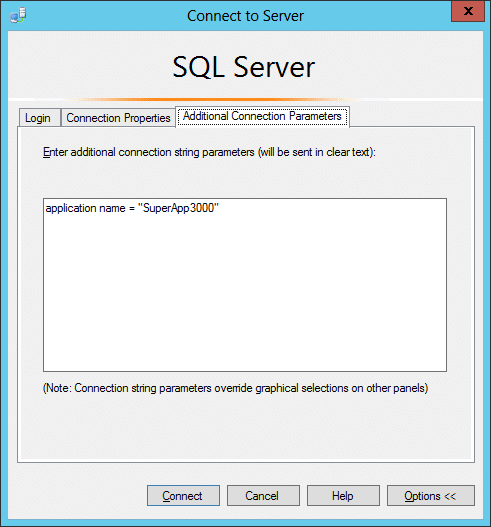Close the Connect to Server dialog

click(468, 11)
